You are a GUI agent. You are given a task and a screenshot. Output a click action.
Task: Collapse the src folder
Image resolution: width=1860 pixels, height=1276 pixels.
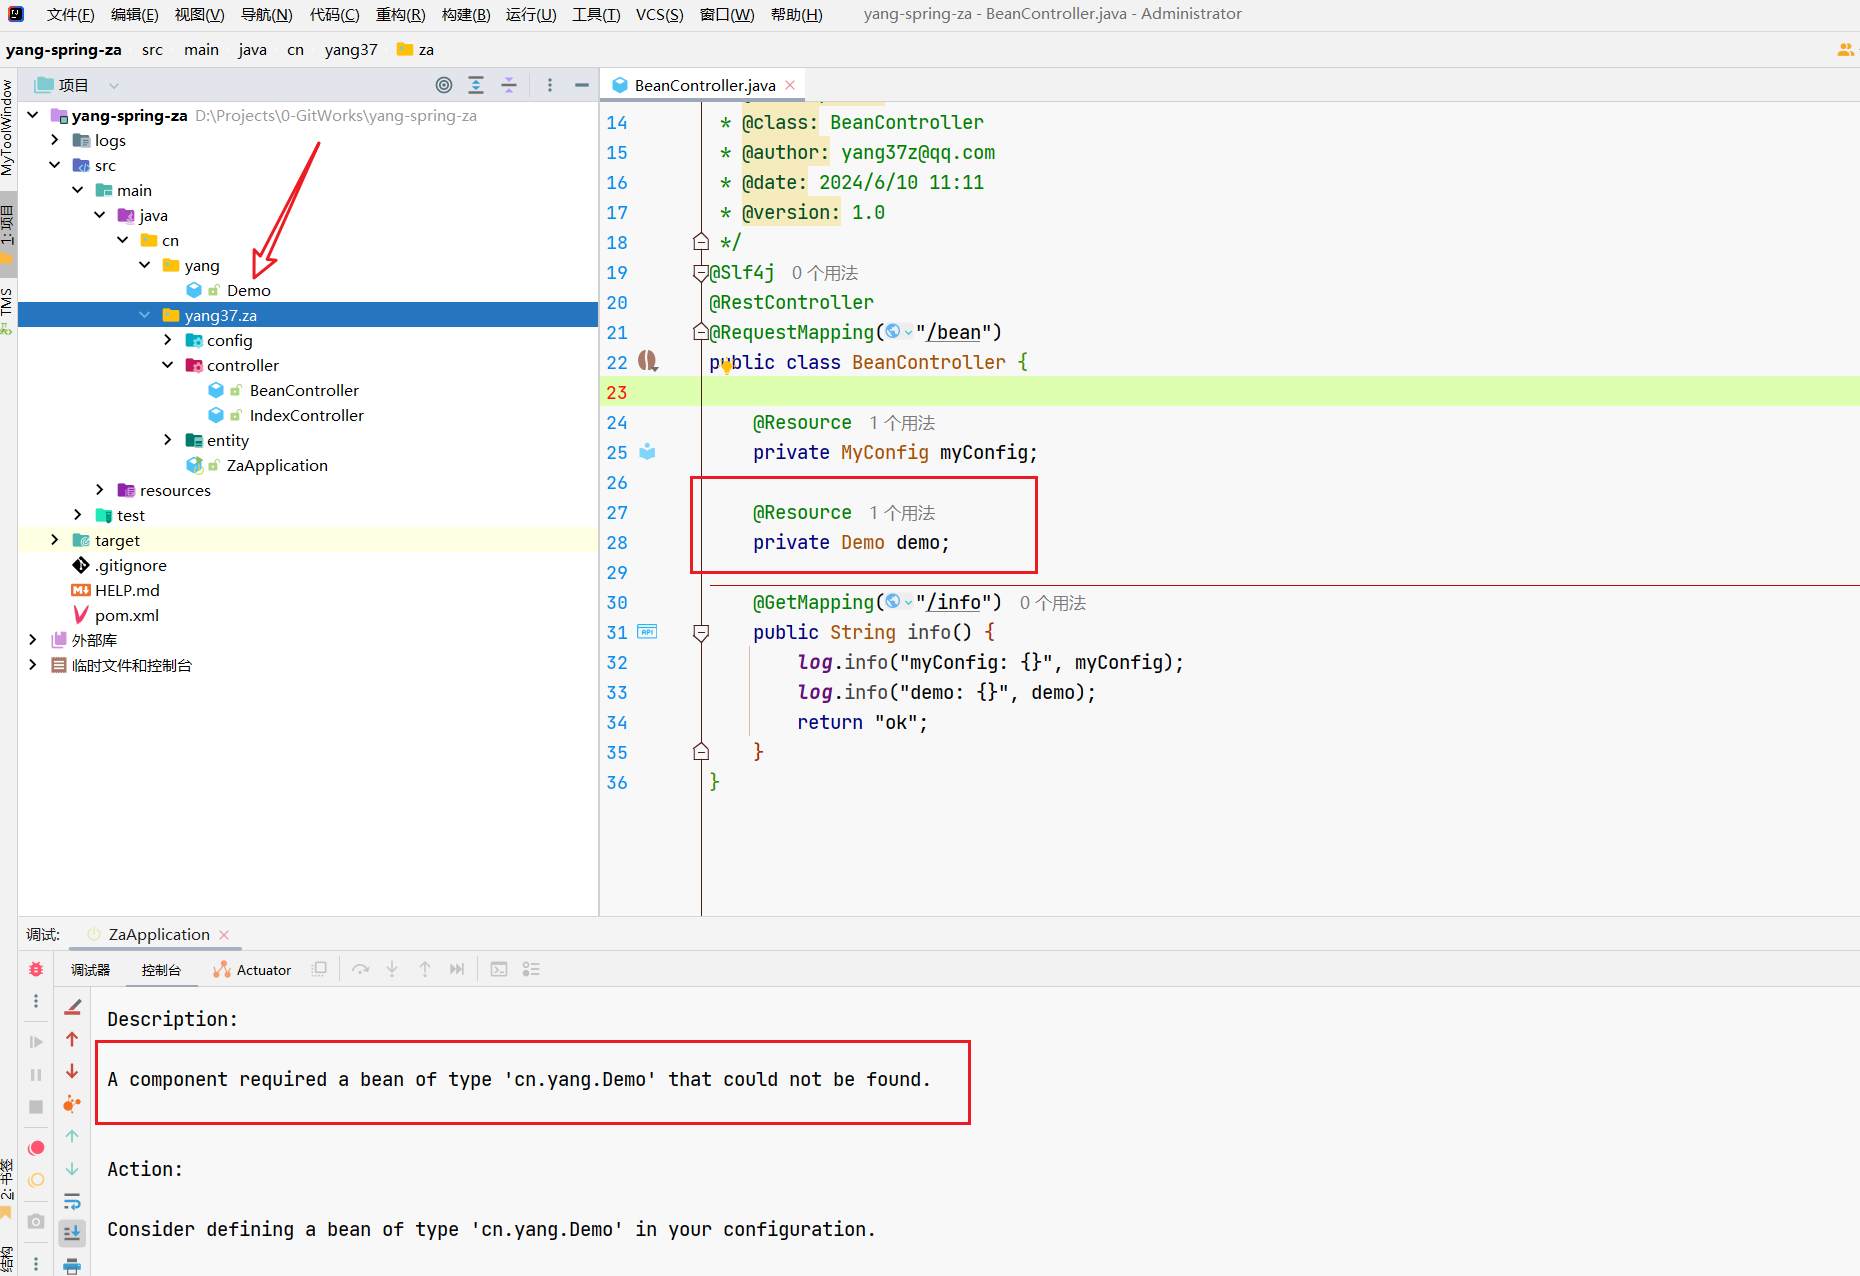54,165
